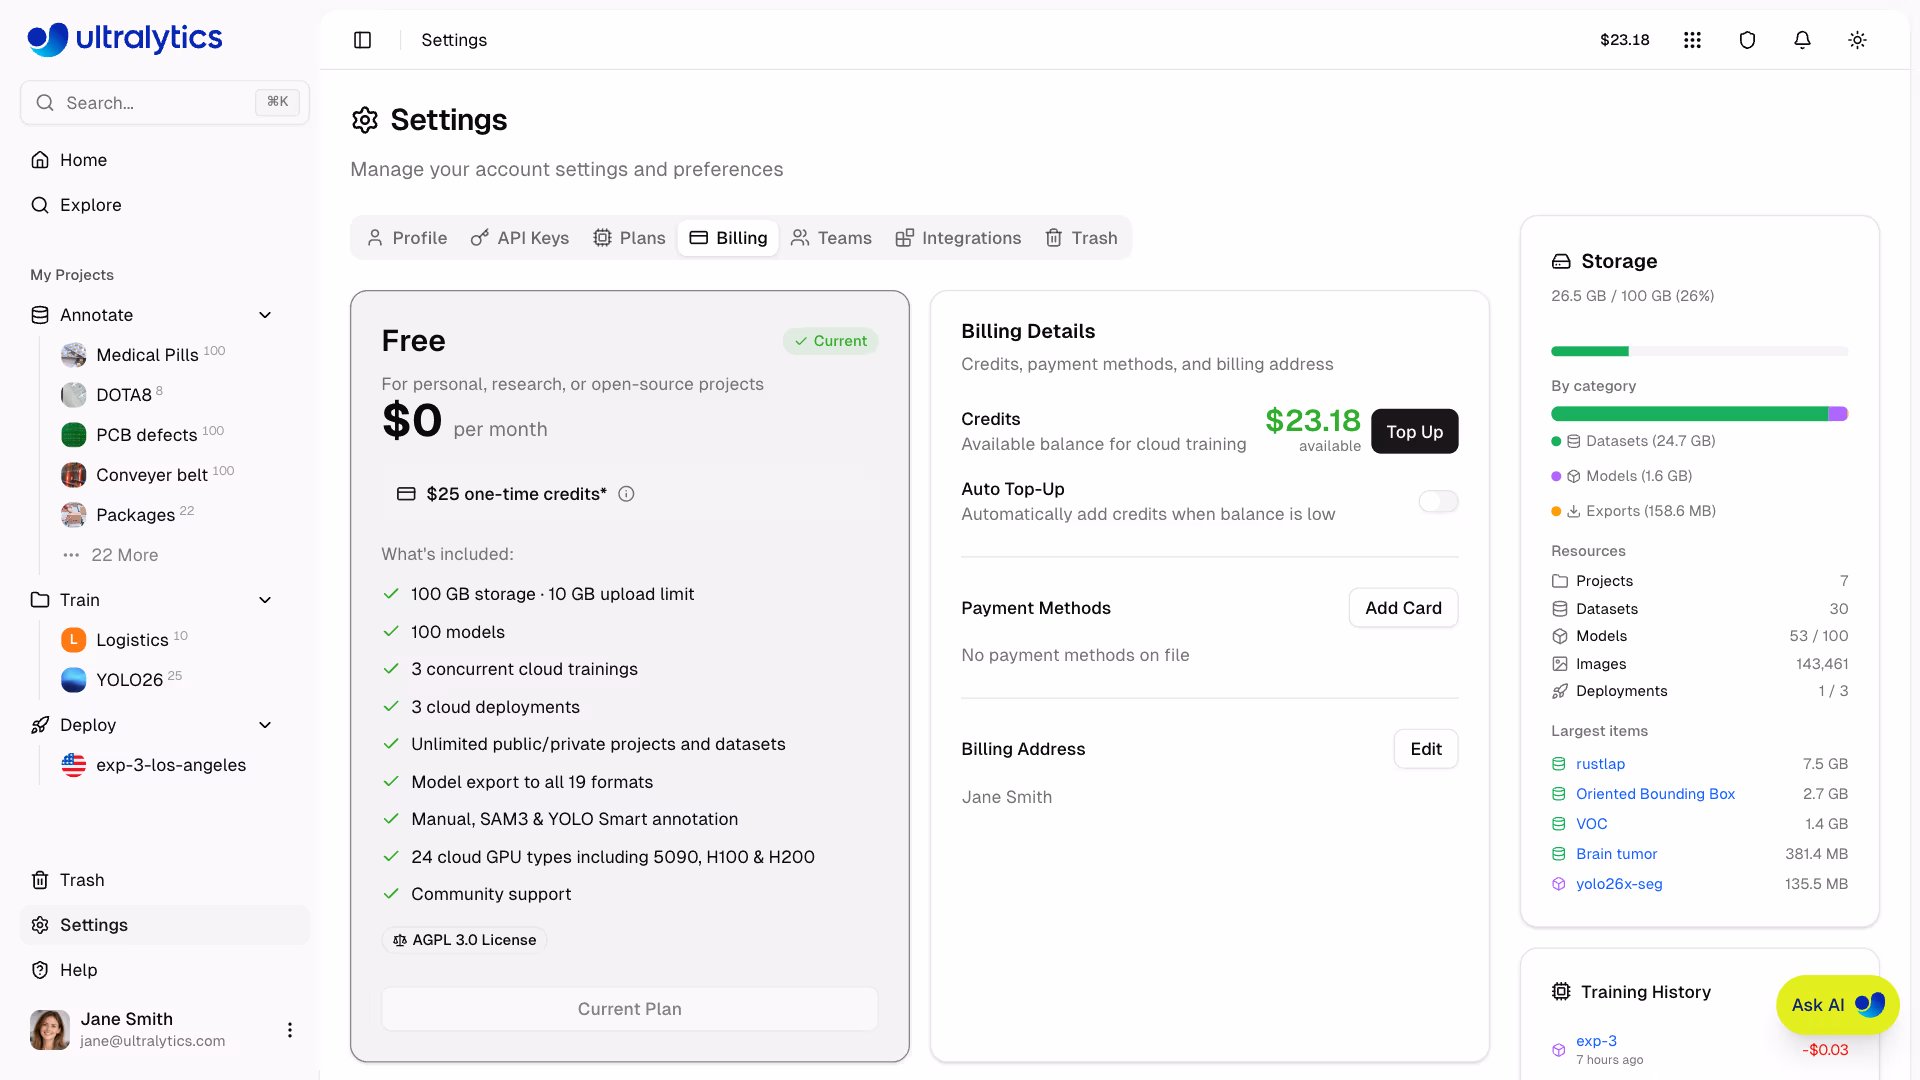This screenshot has height=1080, width=1920.
Task: Click the Top Up button
Action: click(1414, 431)
